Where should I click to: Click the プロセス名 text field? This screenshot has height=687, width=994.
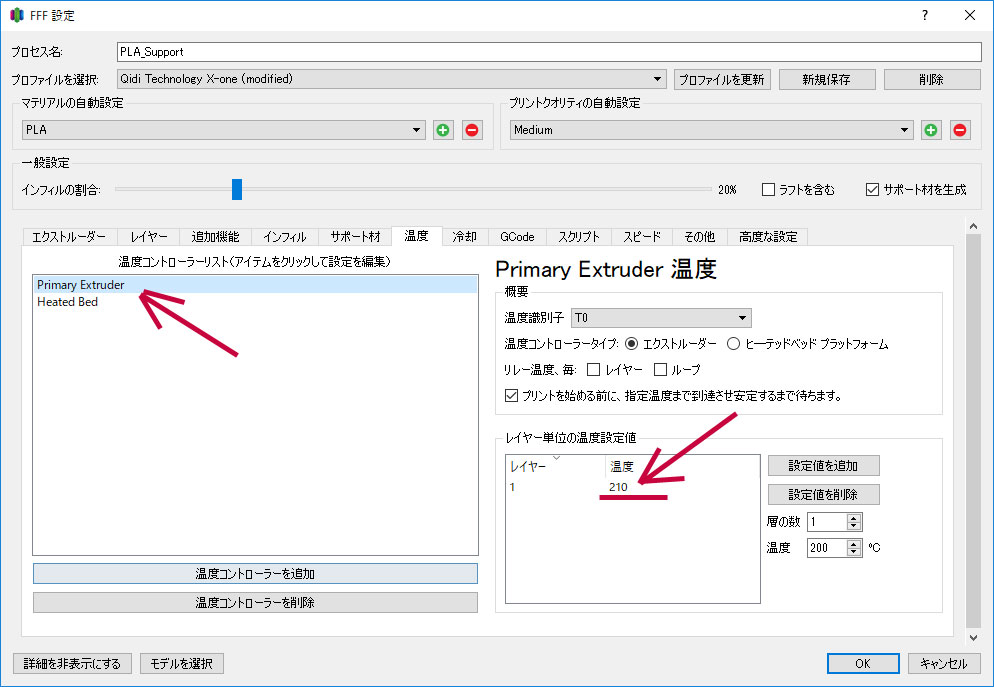pos(548,52)
